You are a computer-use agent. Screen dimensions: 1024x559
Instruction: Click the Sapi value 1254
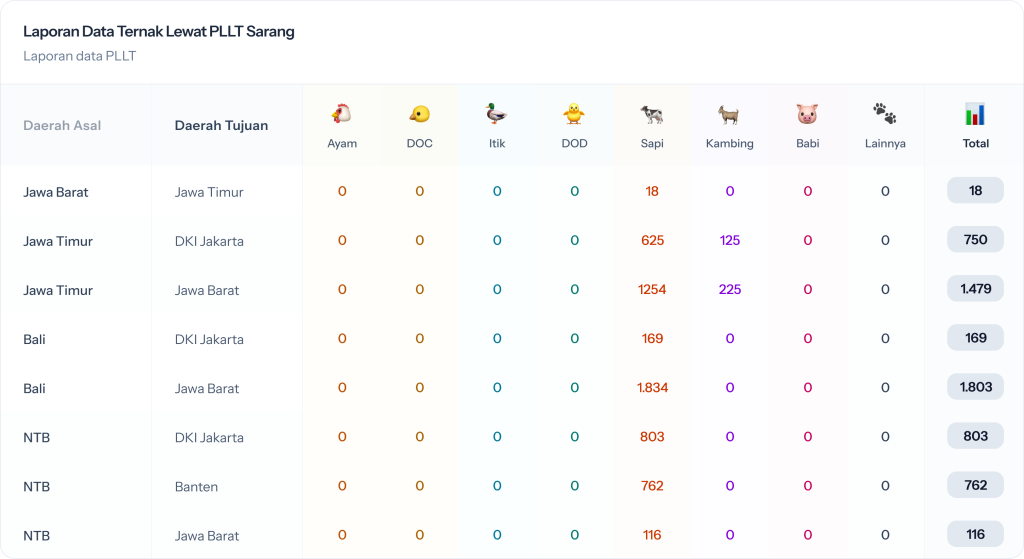click(652, 290)
